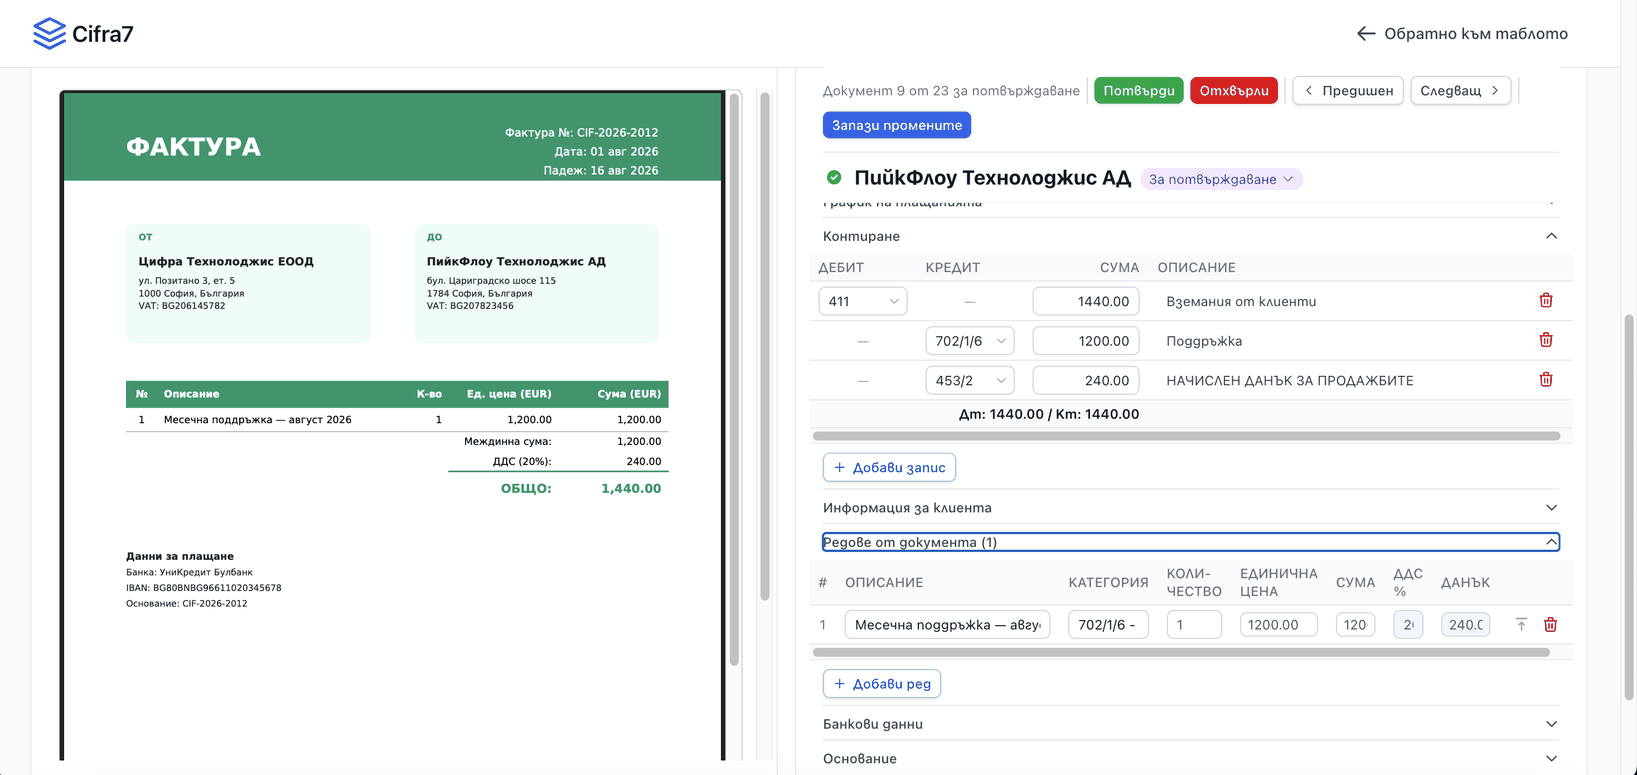Delete document line item 1
Viewport: 1637px width, 775px height.
(1550, 624)
